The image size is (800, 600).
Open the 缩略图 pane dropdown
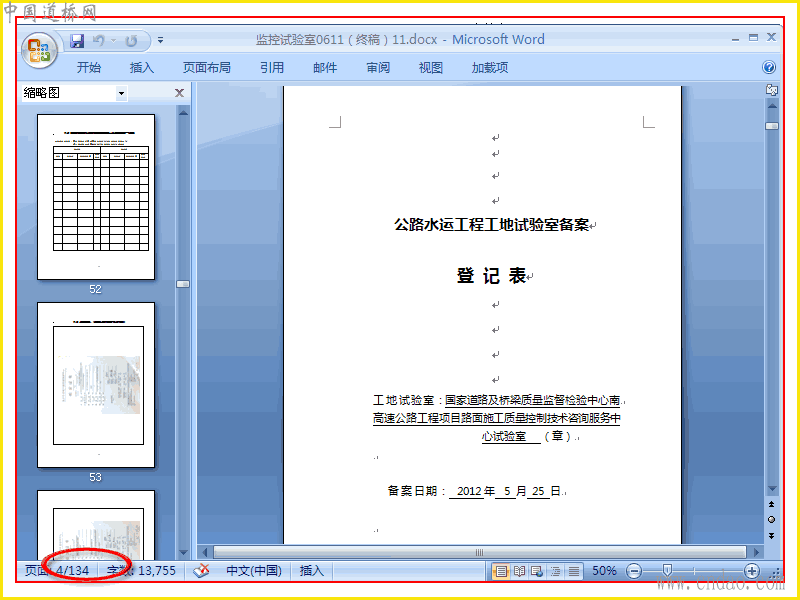[x=121, y=93]
